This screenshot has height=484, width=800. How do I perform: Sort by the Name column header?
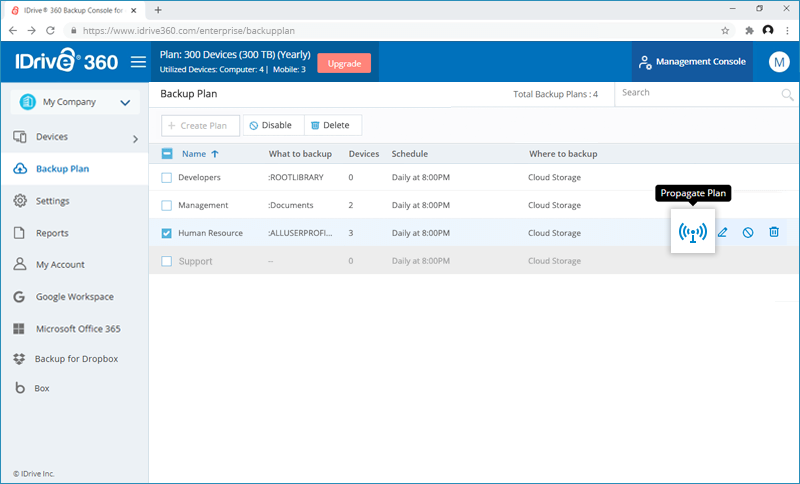pos(193,154)
